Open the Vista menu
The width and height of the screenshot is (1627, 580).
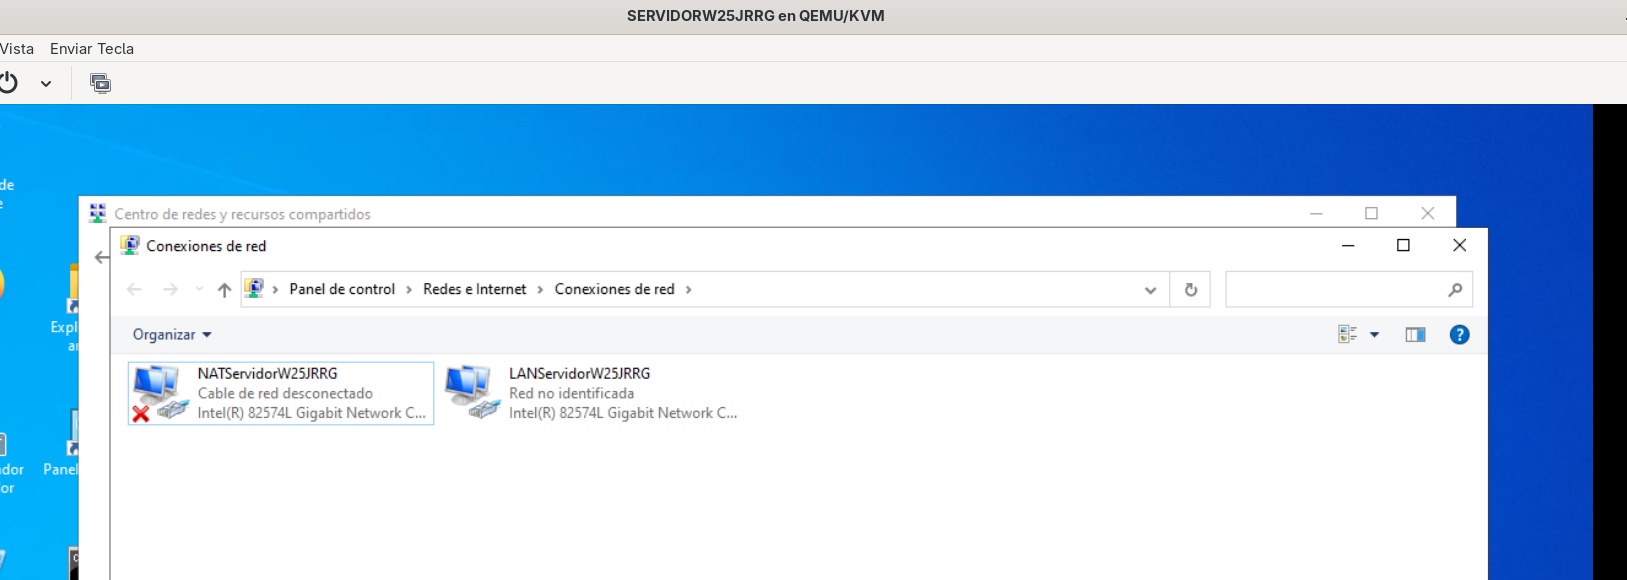[x=17, y=48]
